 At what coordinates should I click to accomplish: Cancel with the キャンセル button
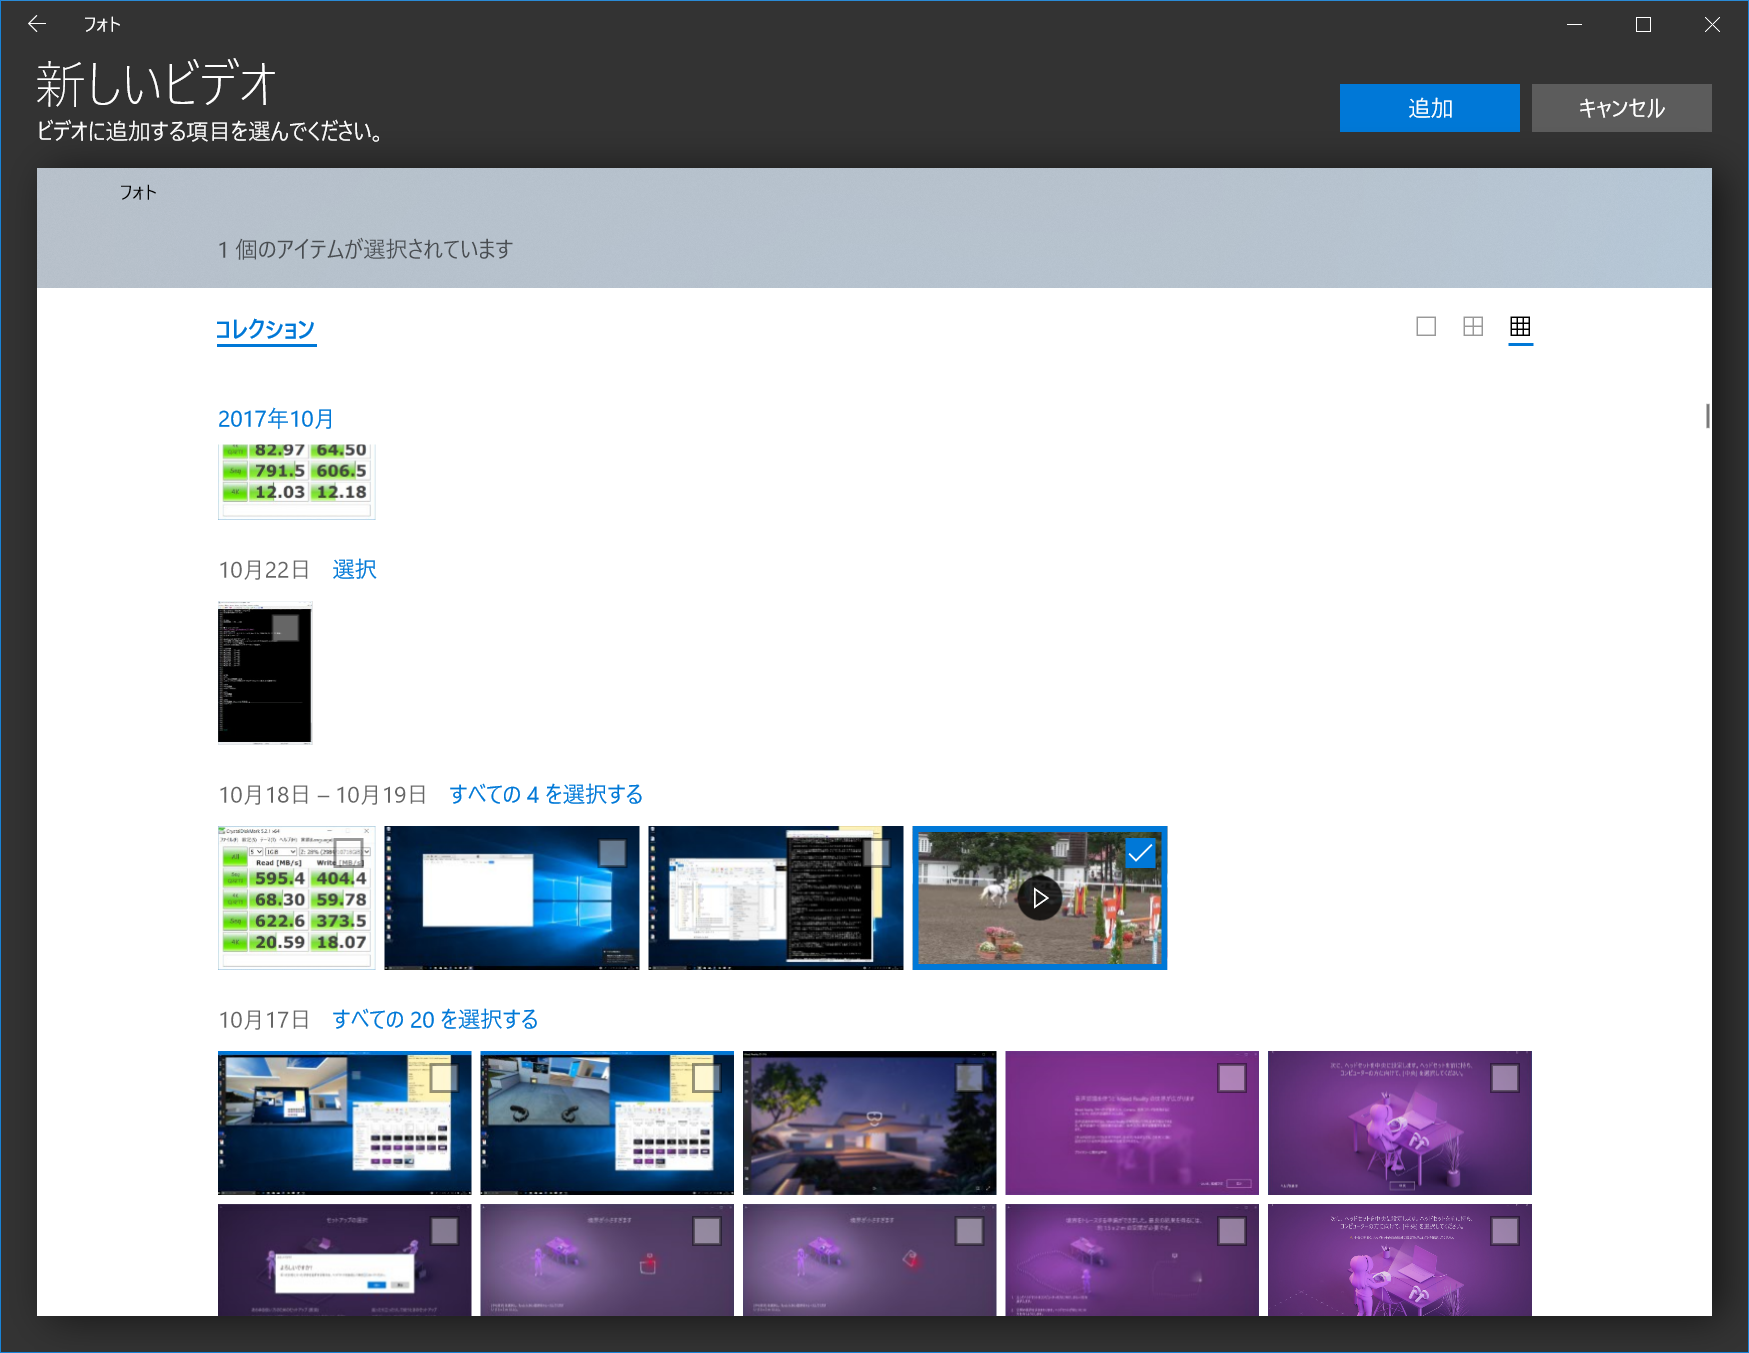click(x=1621, y=108)
